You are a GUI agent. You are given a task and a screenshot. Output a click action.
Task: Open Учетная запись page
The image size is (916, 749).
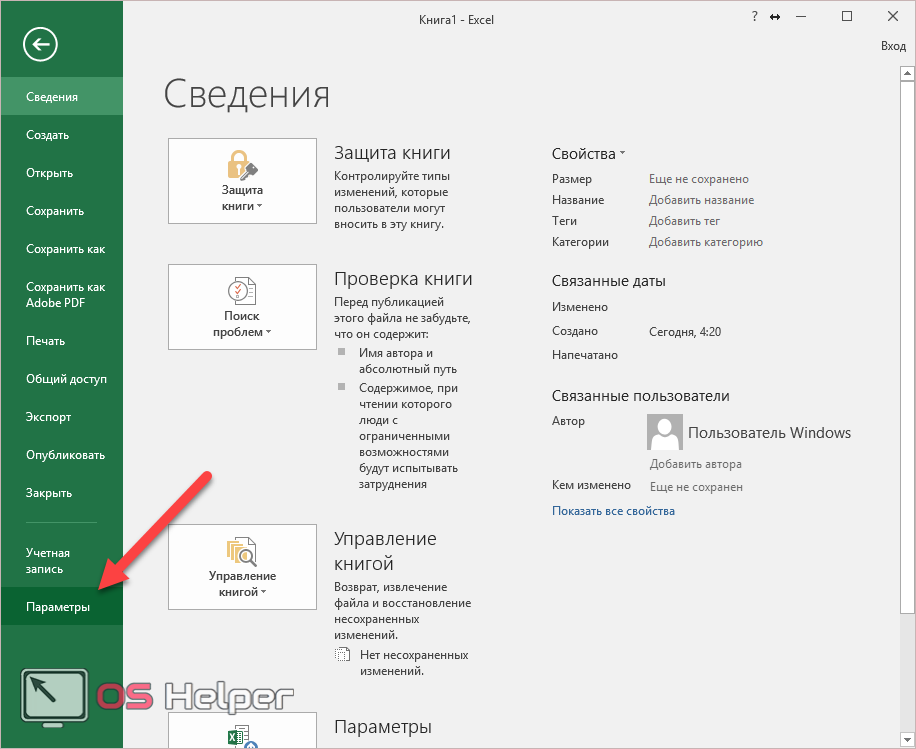tap(48, 561)
